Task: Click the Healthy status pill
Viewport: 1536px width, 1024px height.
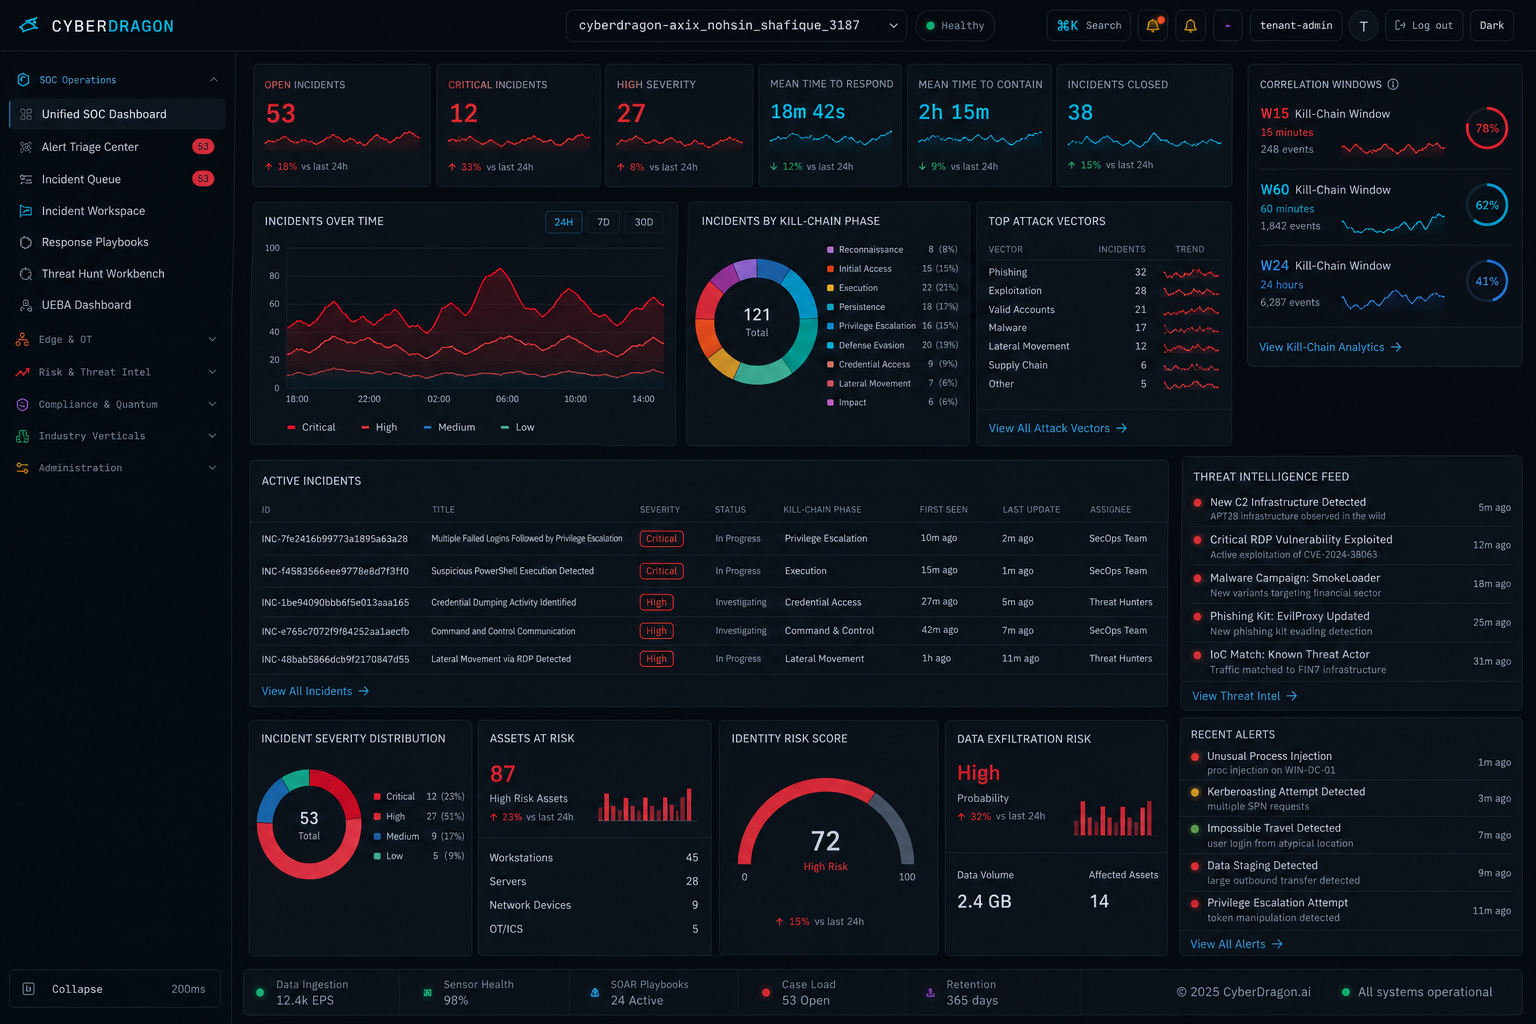Action: coord(955,26)
